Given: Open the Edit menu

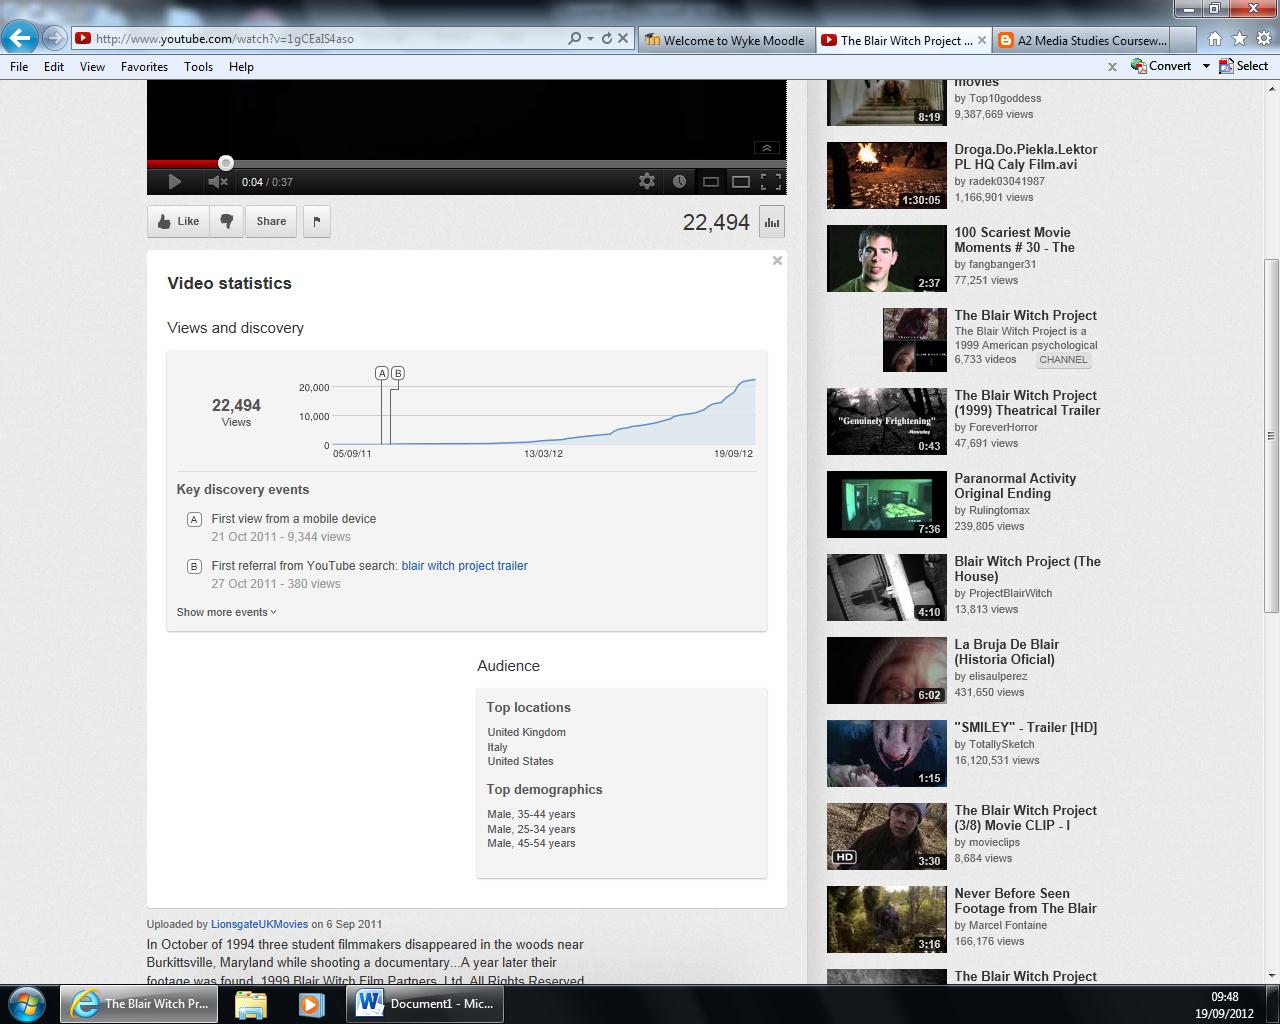Looking at the screenshot, I should 54,67.
